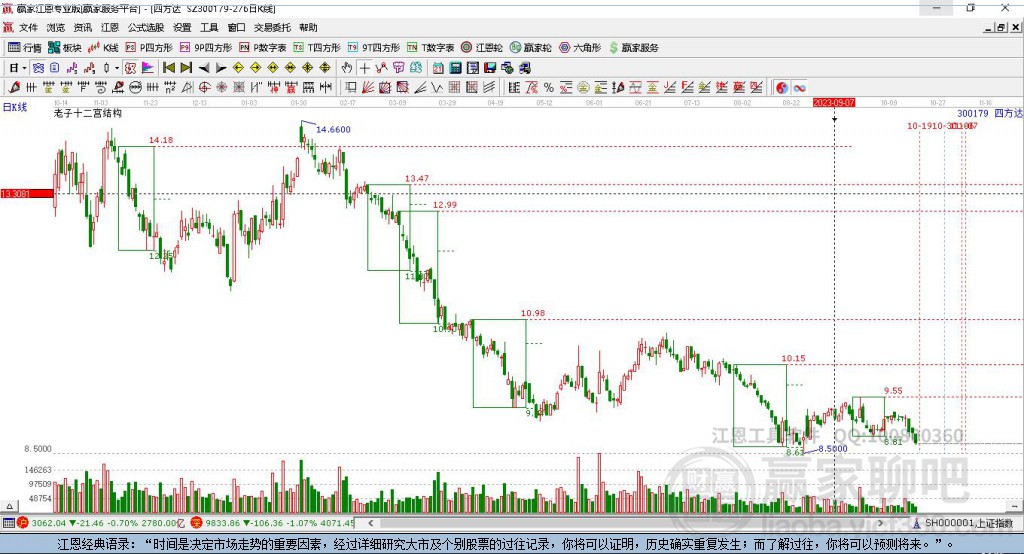
Task: Open the 板块 sectors view
Action: (64, 48)
